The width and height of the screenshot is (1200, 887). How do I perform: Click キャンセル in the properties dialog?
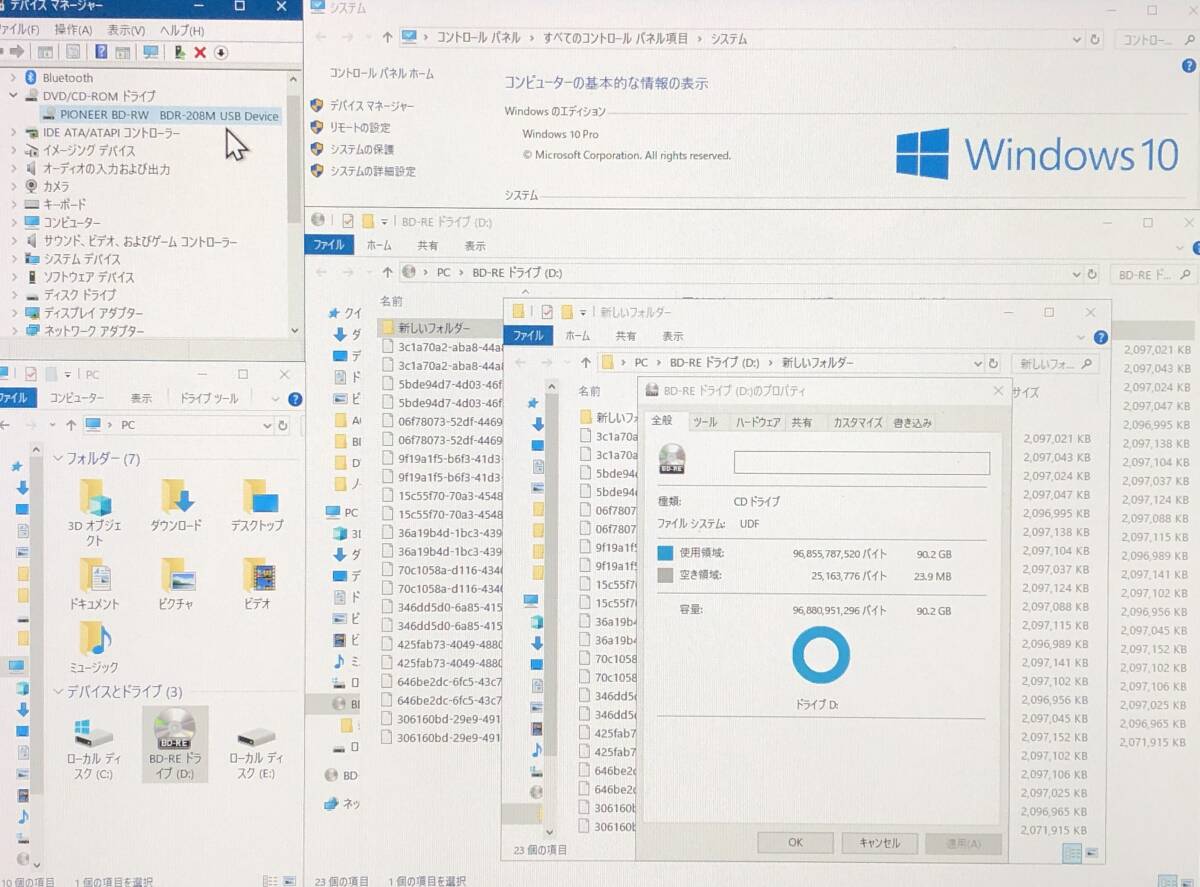(879, 842)
